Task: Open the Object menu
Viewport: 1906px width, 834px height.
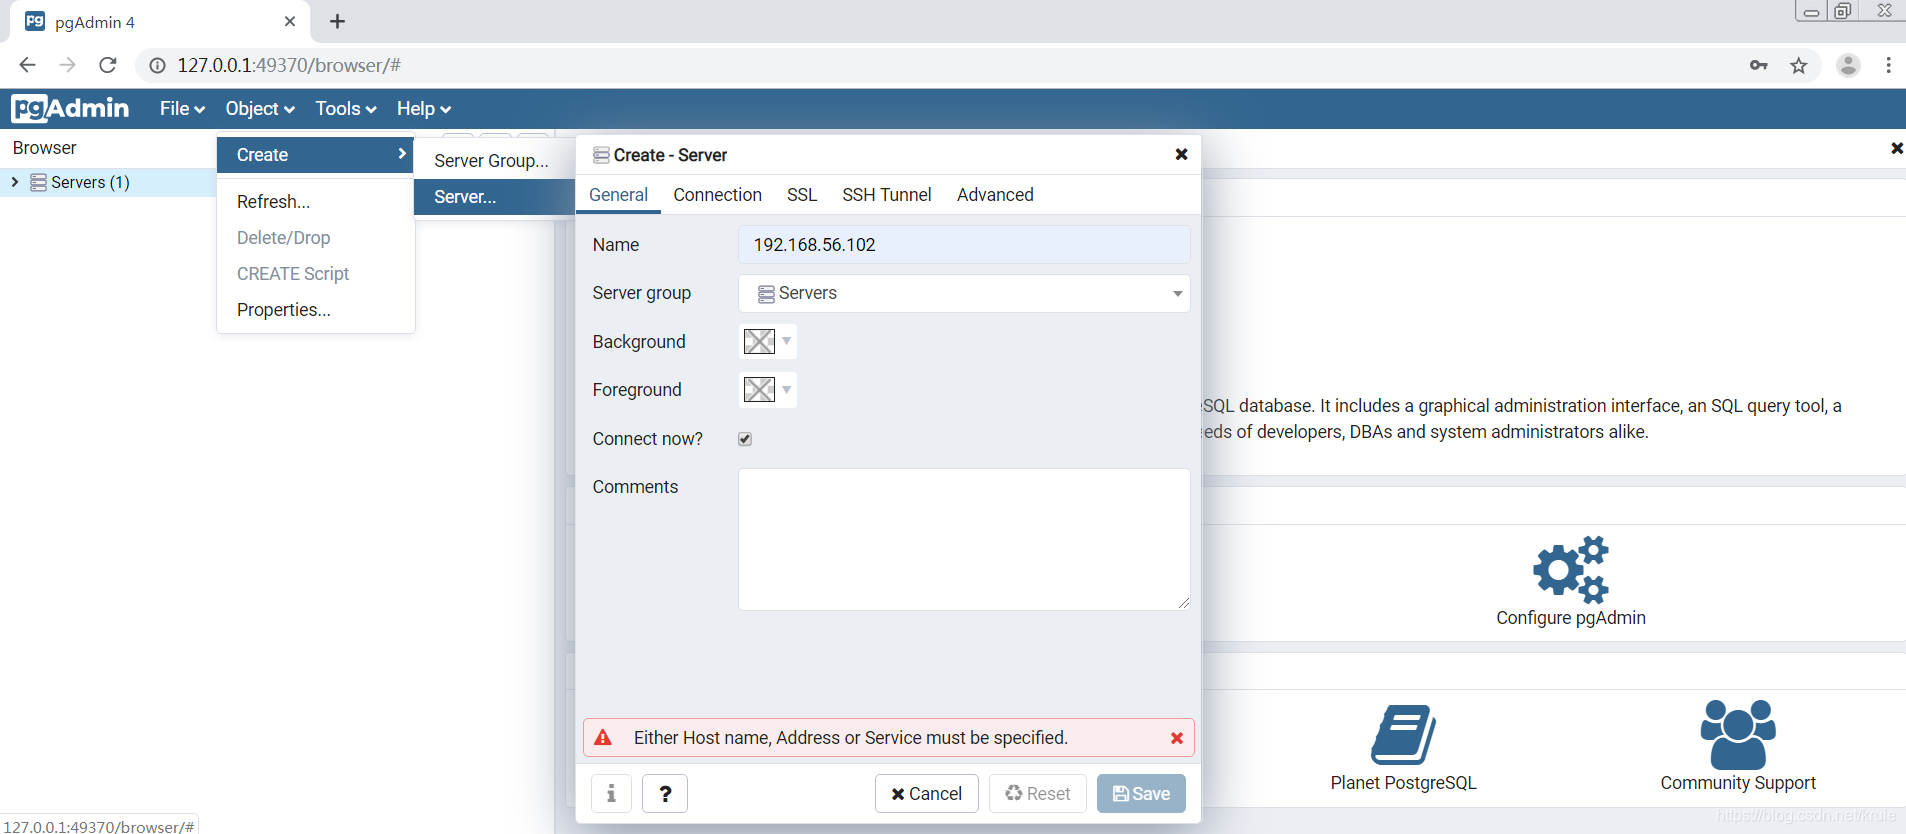Action: coord(260,108)
